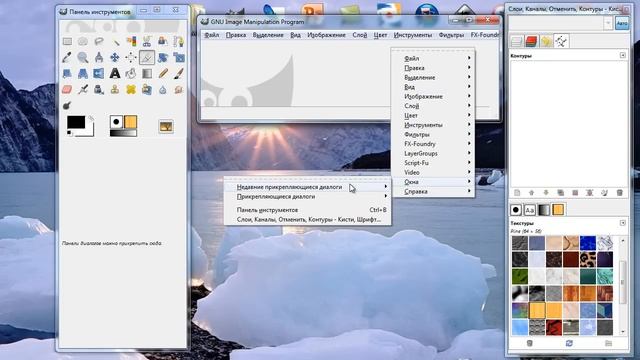Click delete path trash button under Контуры
The width and height of the screenshot is (640, 360).
tap(620, 193)
